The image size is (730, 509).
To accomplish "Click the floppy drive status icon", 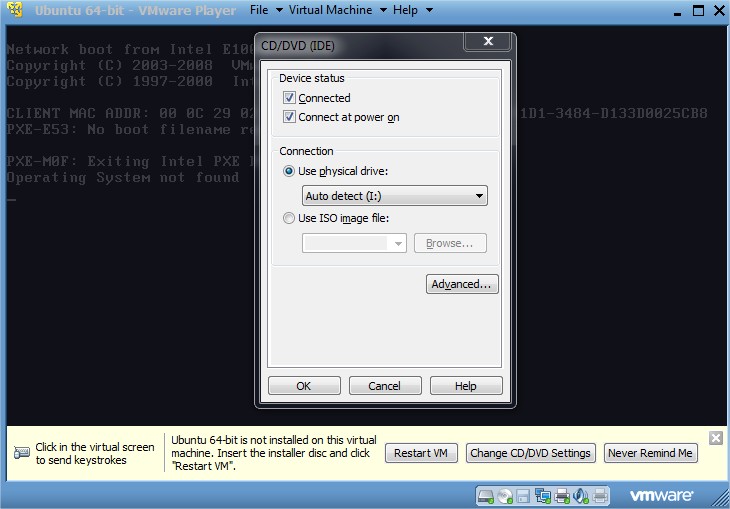I will [523, 496].
